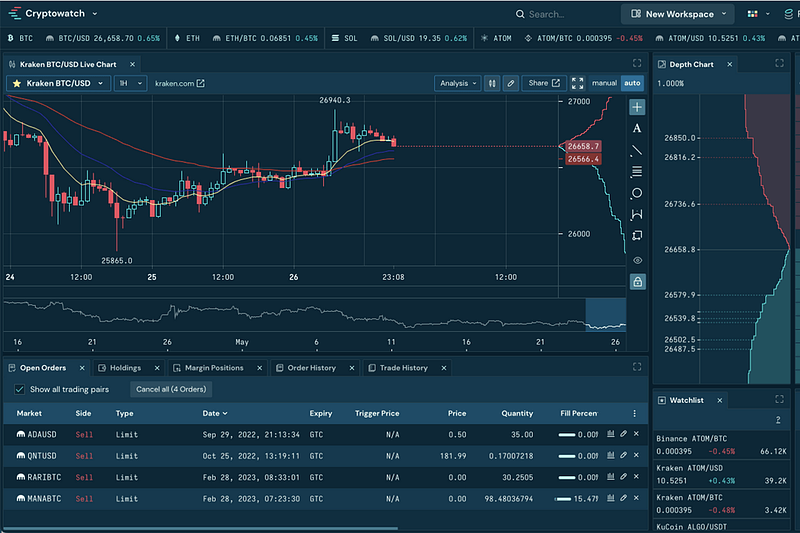
Task: Select the trend line drawing tool
Action: [x=637, y=151]
